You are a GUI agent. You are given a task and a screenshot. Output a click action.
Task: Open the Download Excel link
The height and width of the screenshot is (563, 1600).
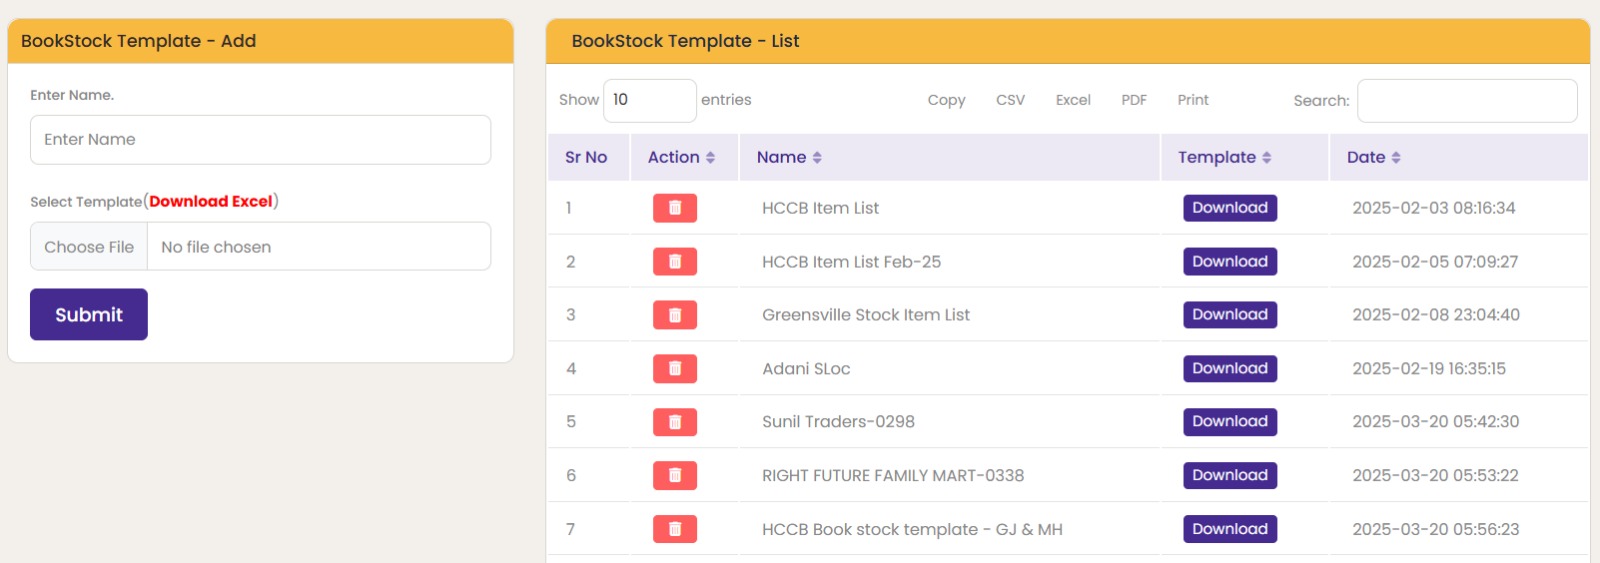[x=211, y=202]
